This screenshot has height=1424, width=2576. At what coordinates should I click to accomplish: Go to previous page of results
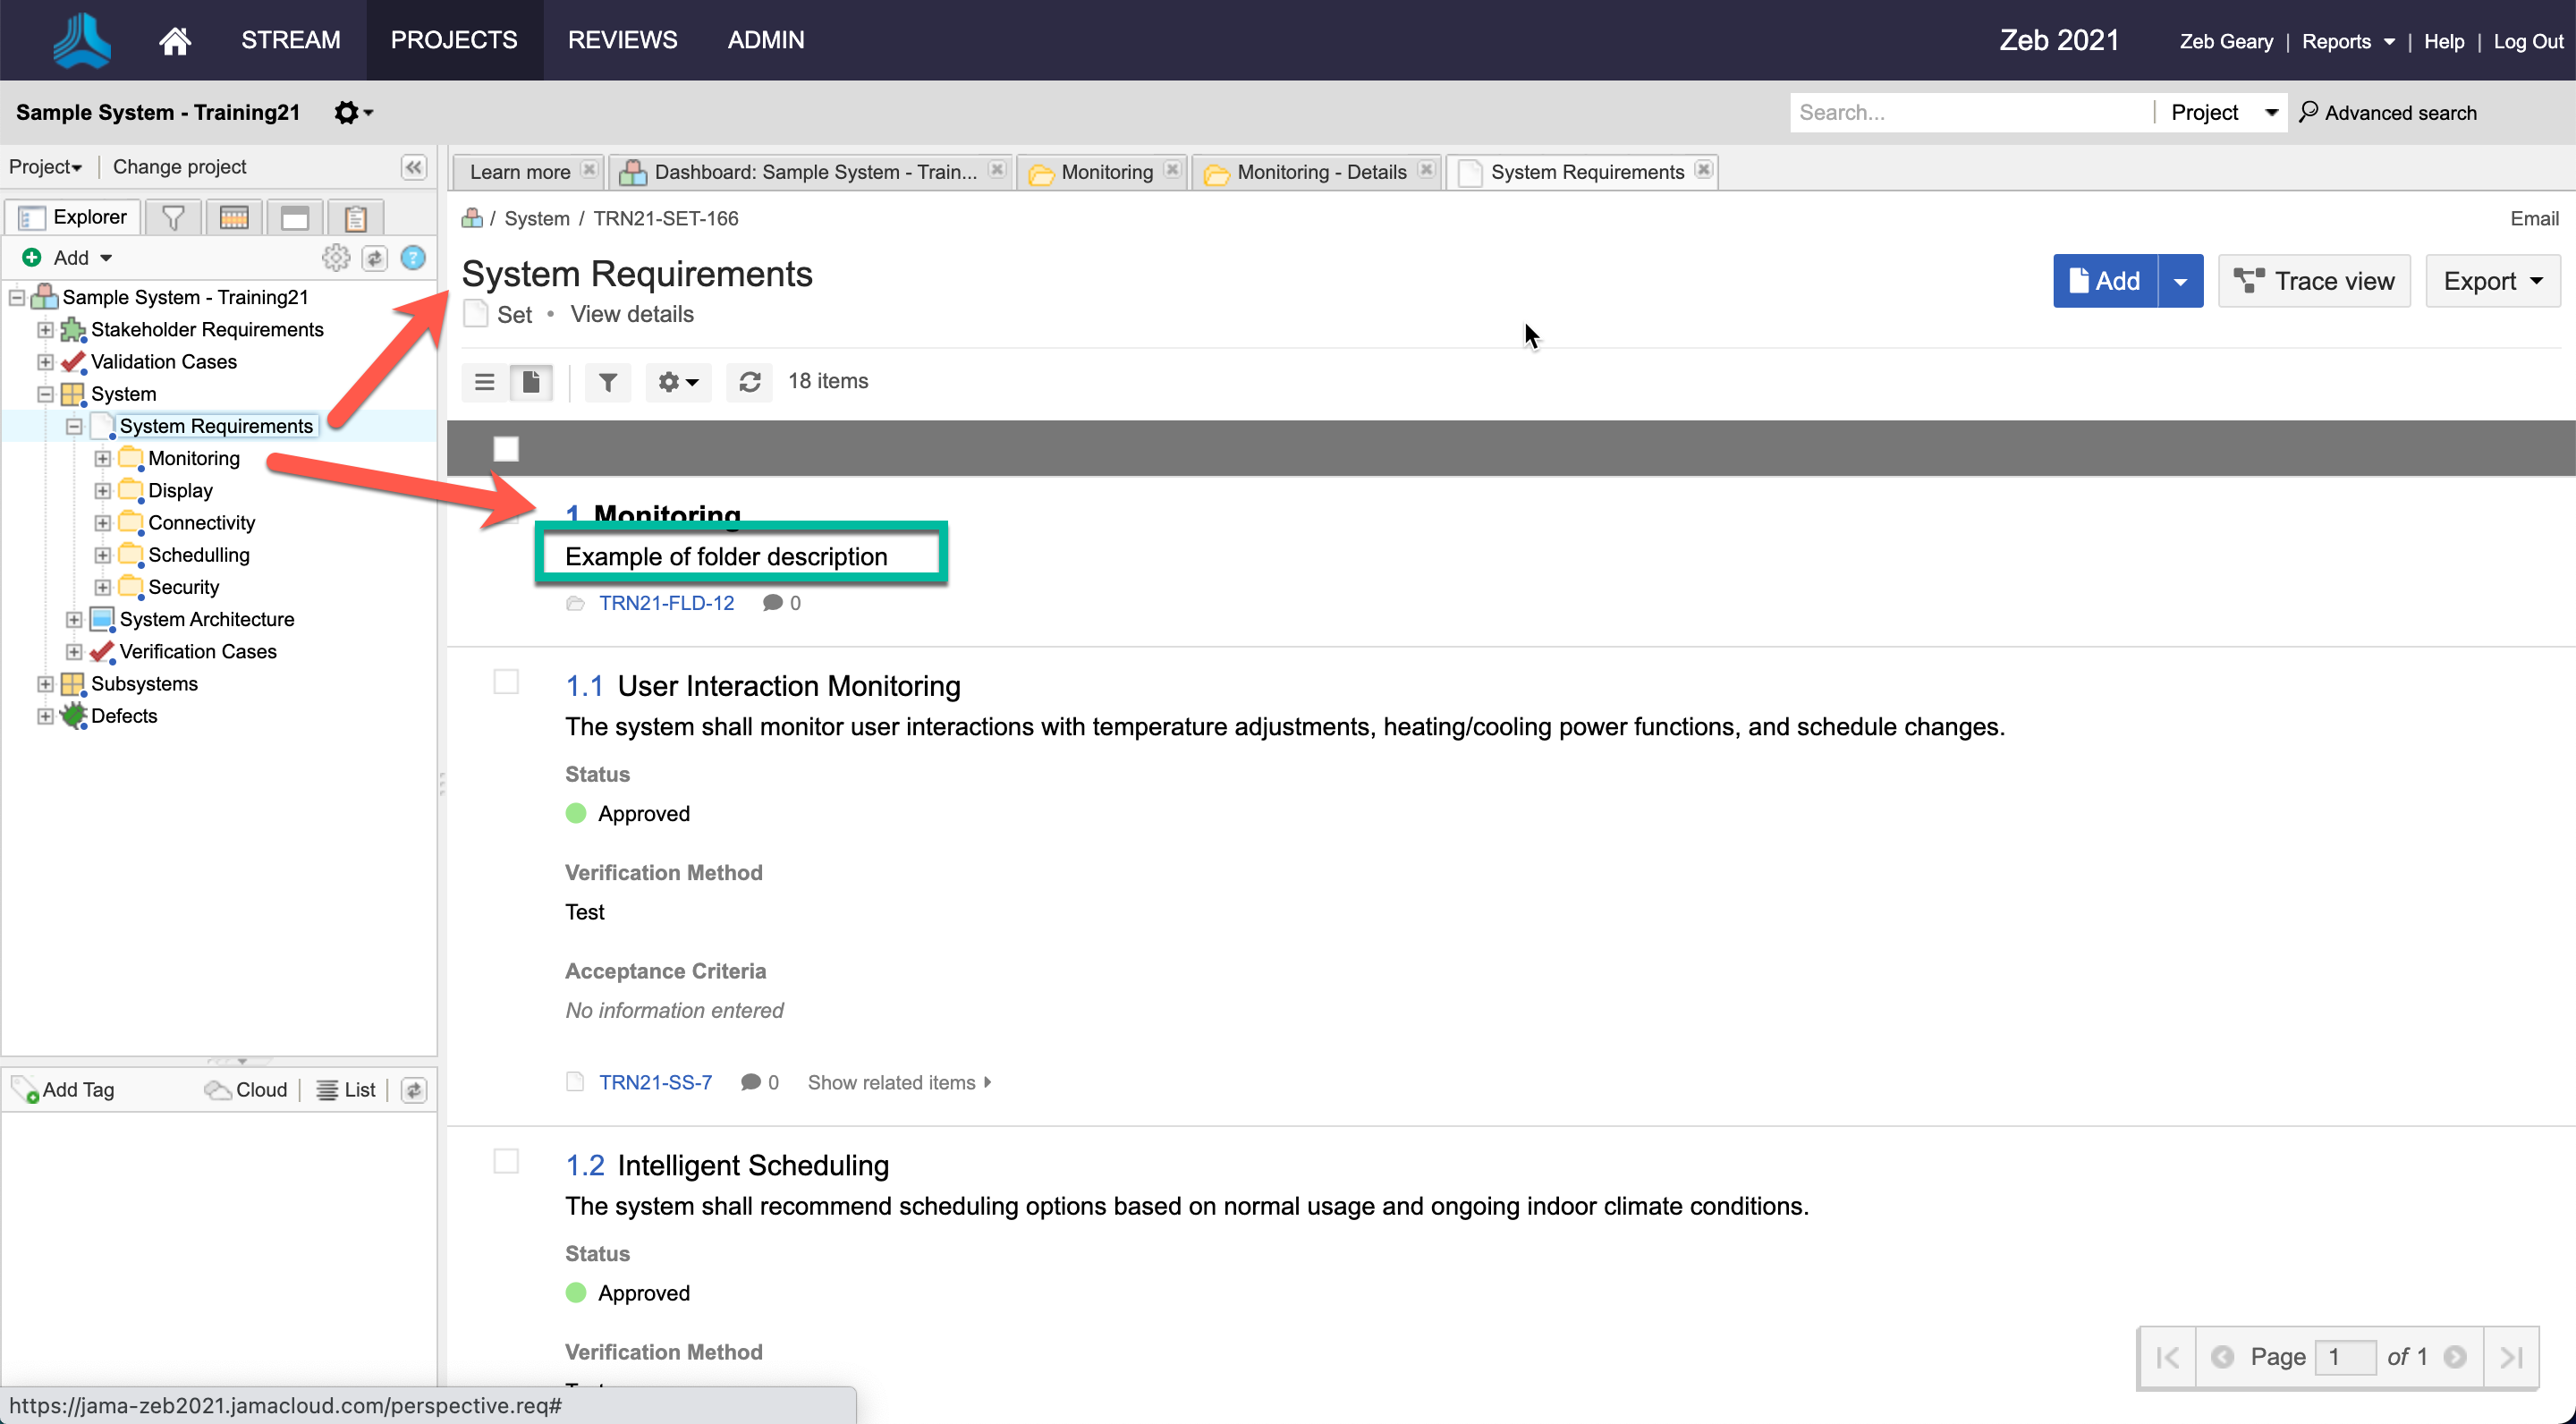click(2222, 1357)
